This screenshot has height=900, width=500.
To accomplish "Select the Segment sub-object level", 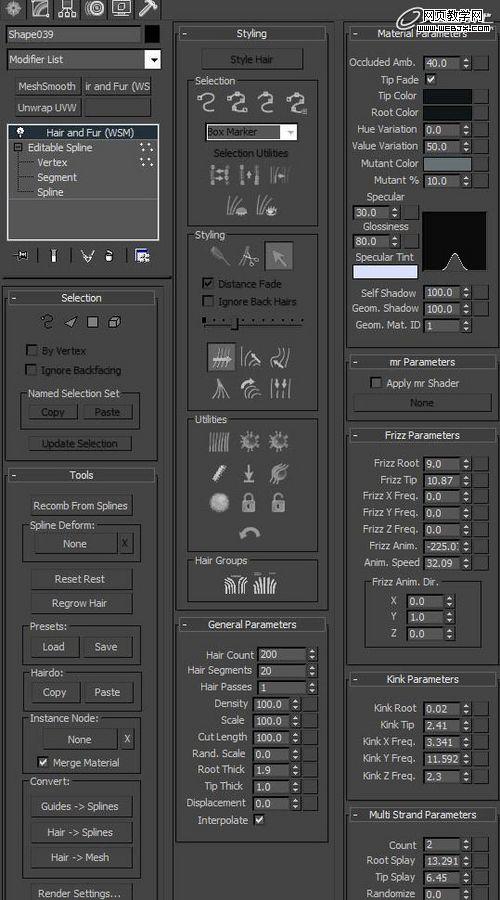I will 57,177.
